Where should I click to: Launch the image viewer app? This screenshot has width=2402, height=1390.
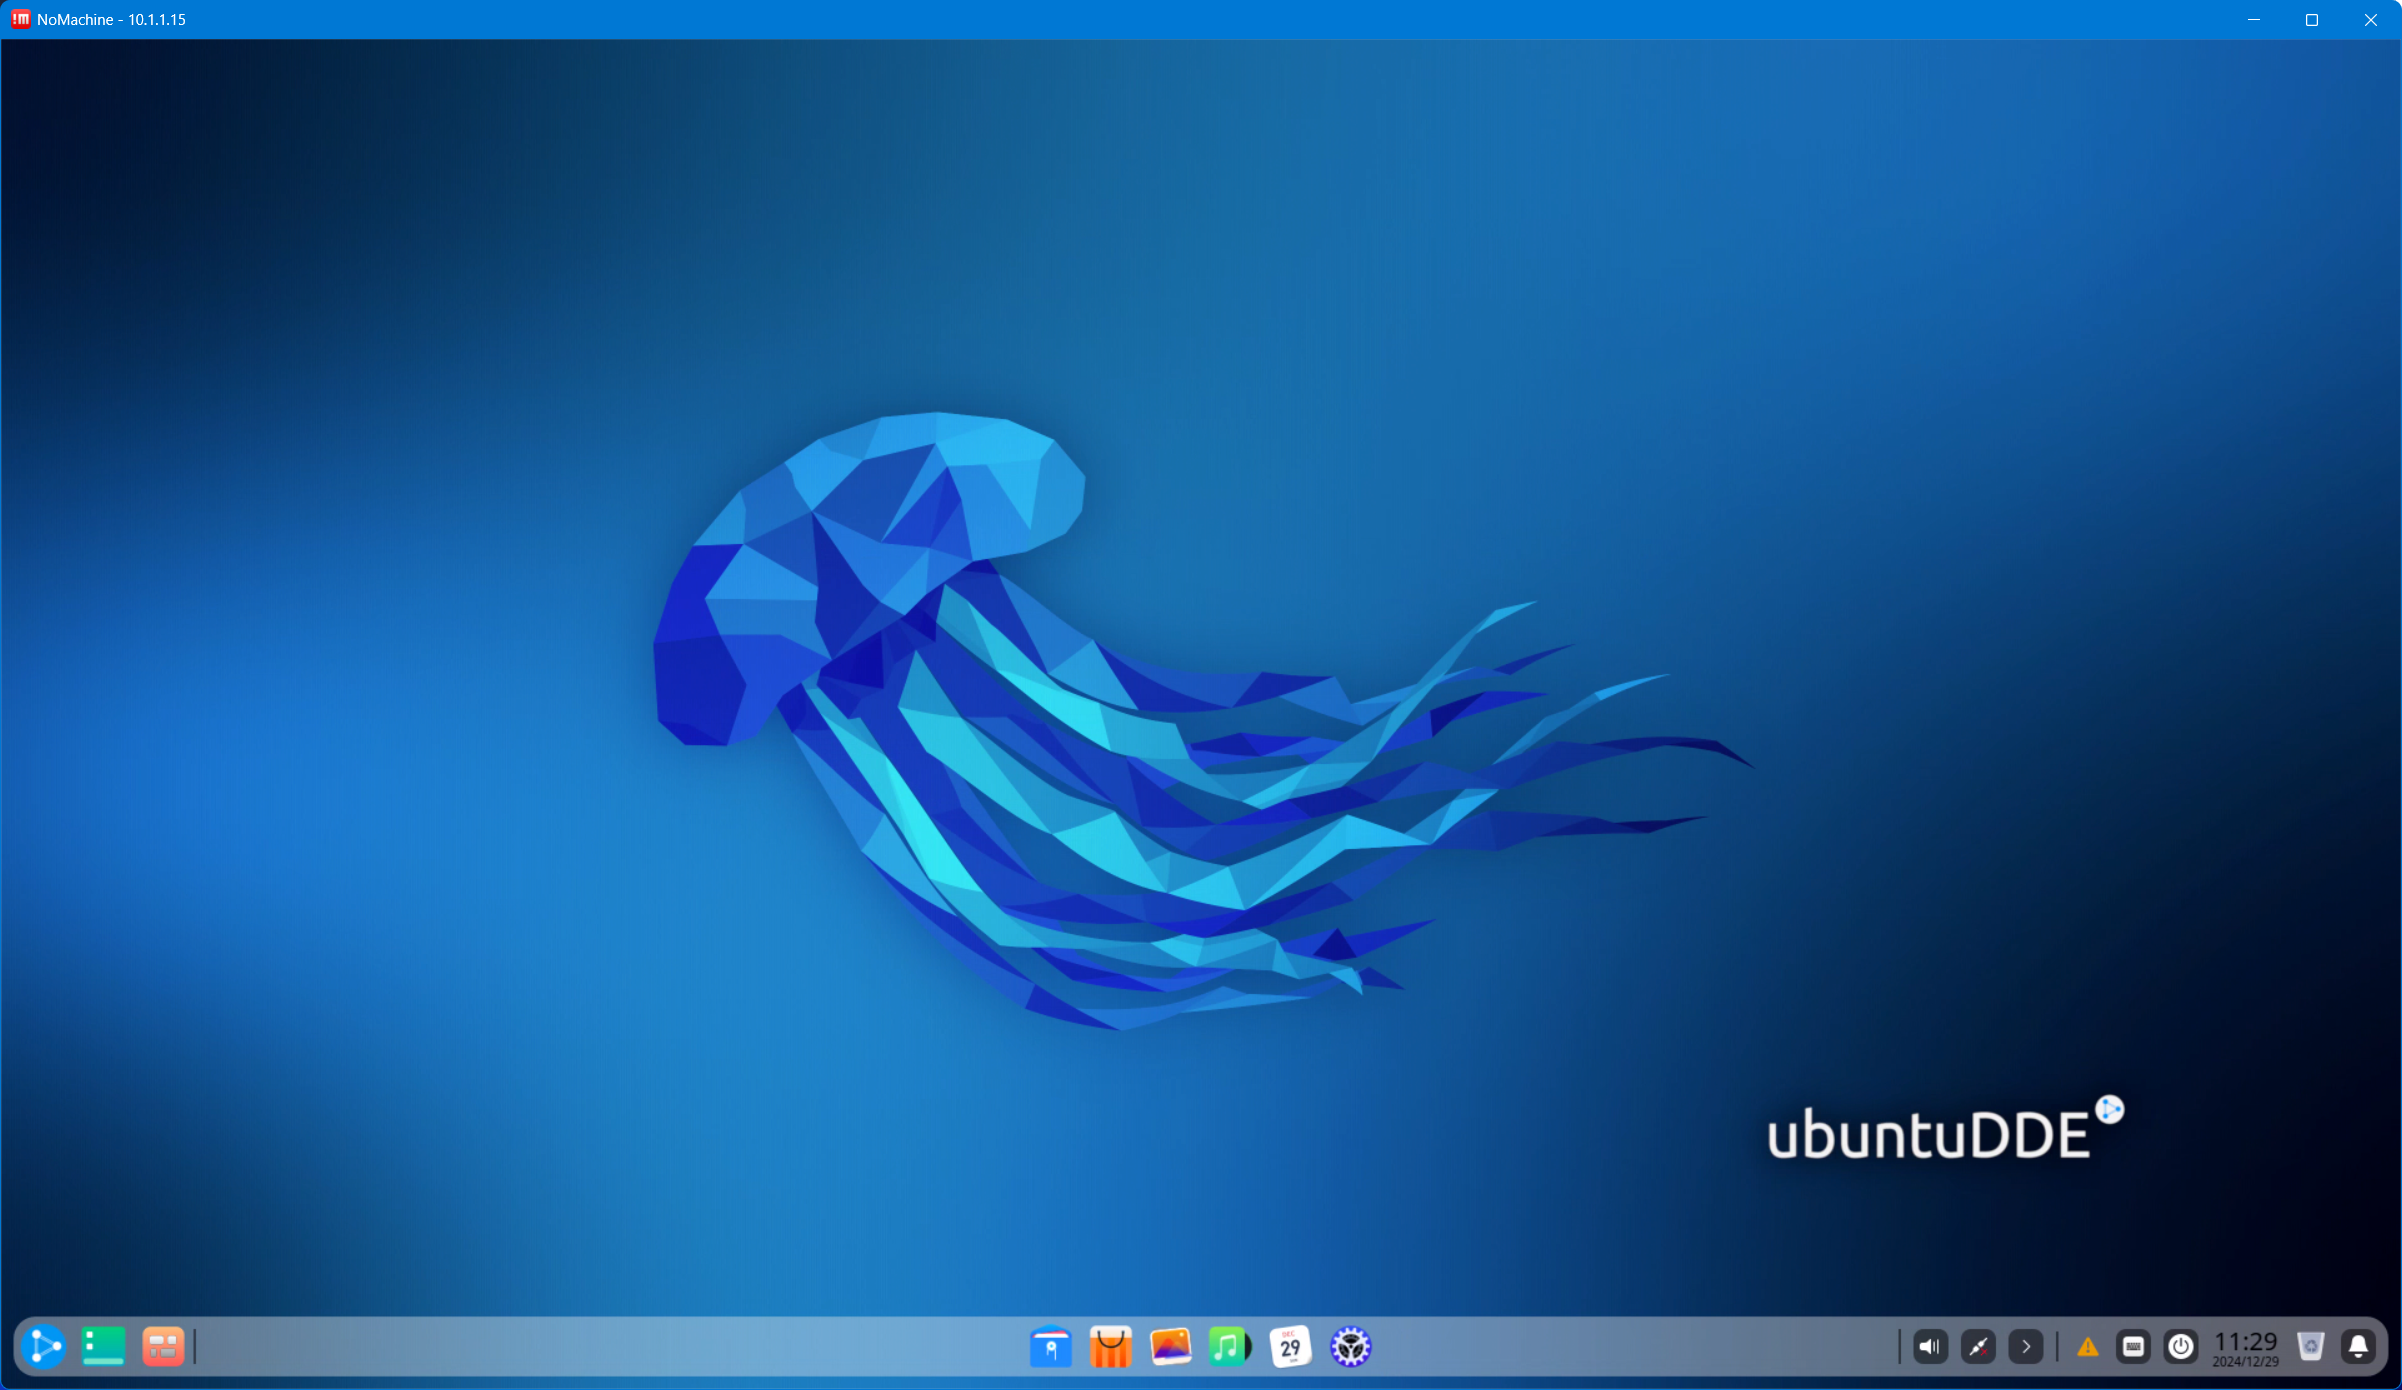pos(1171,1347)
